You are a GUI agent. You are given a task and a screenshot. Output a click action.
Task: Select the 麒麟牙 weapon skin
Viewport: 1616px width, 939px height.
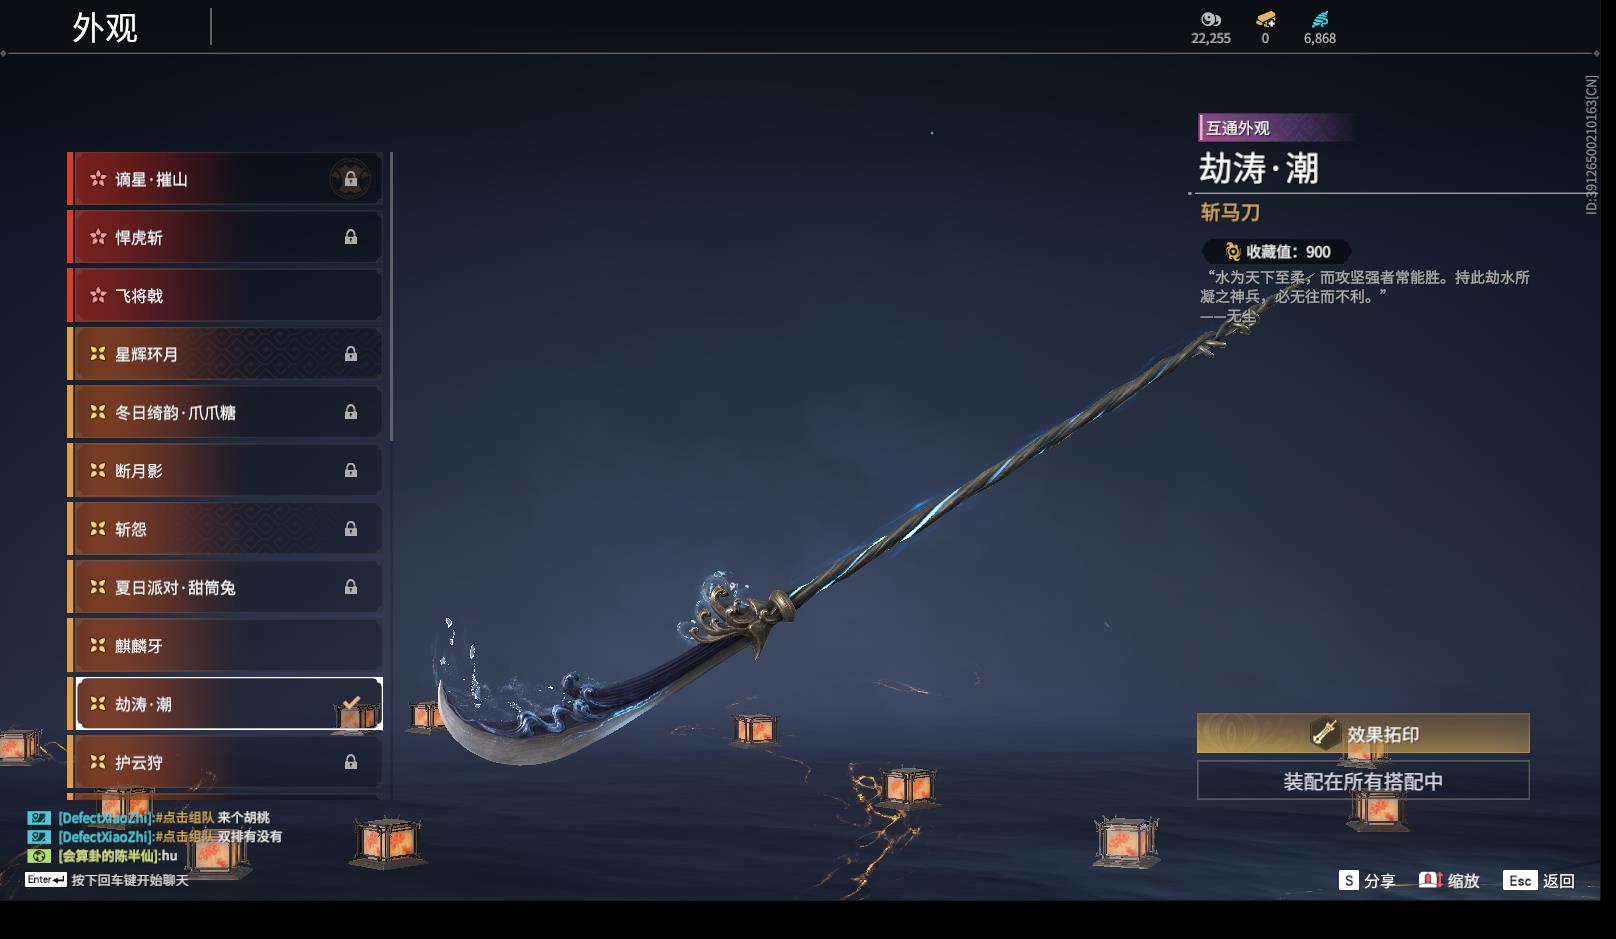tap(225, 646)
